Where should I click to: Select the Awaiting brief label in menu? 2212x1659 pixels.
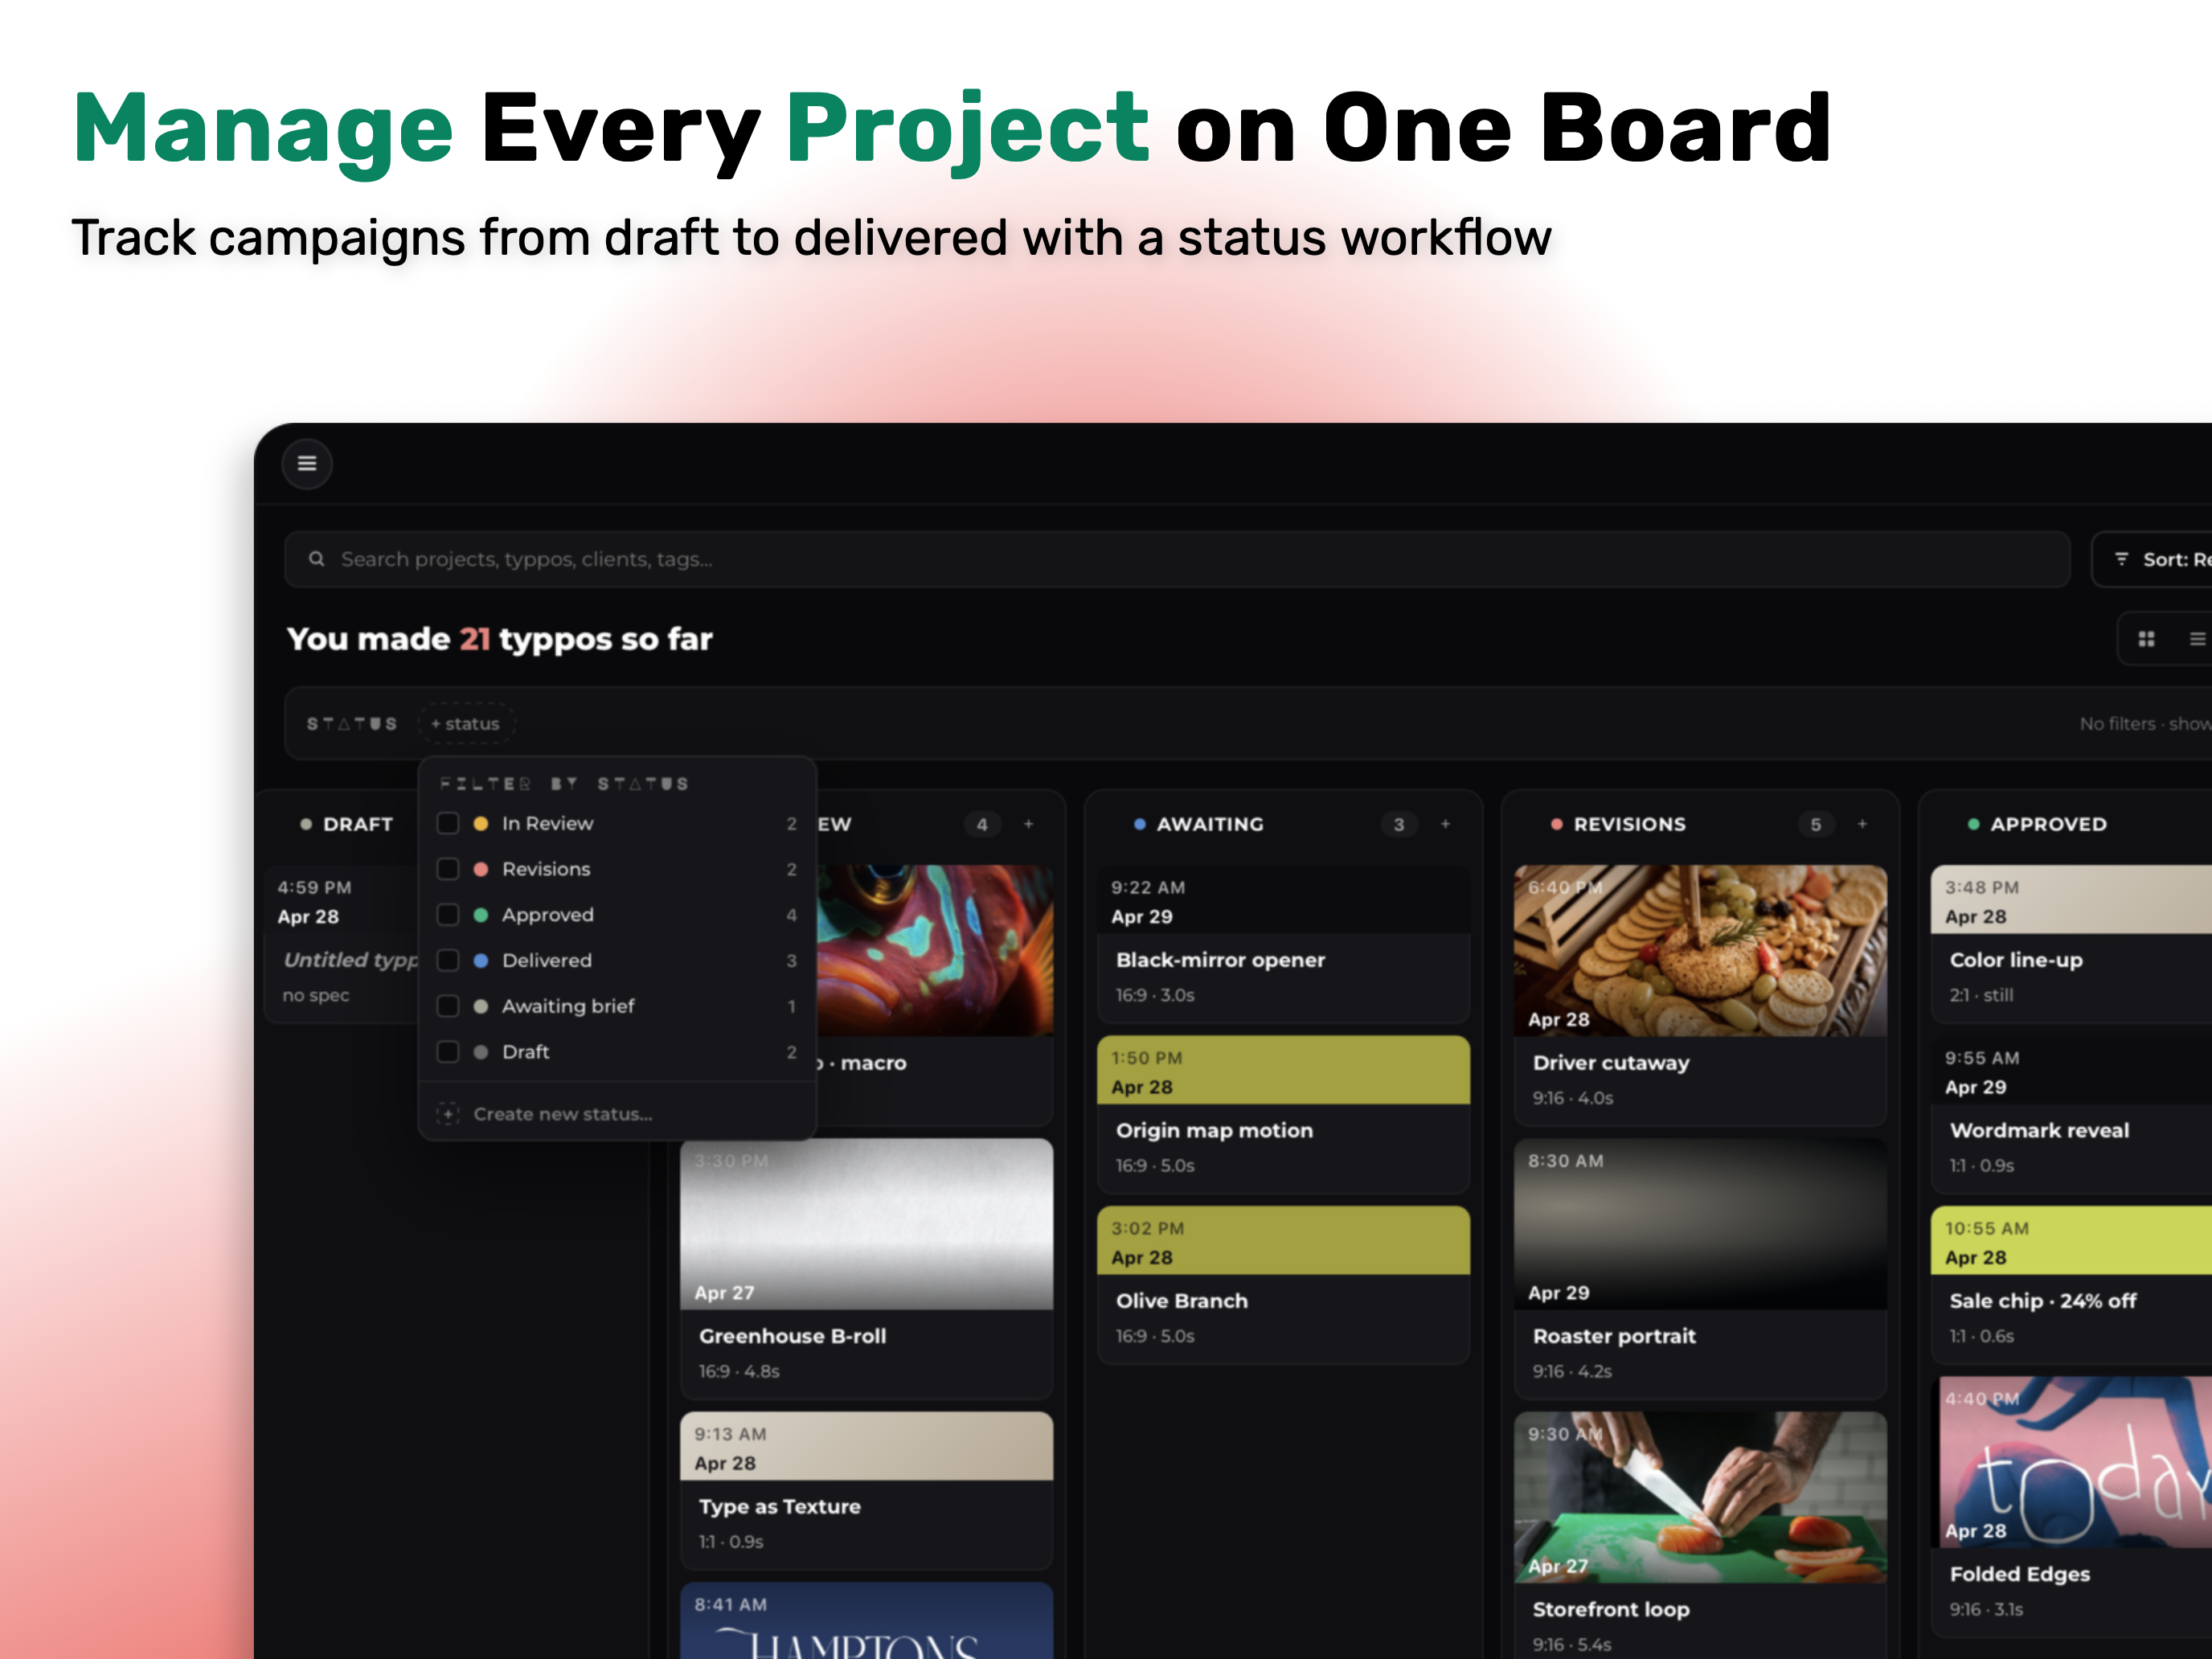coord(568,1006)
